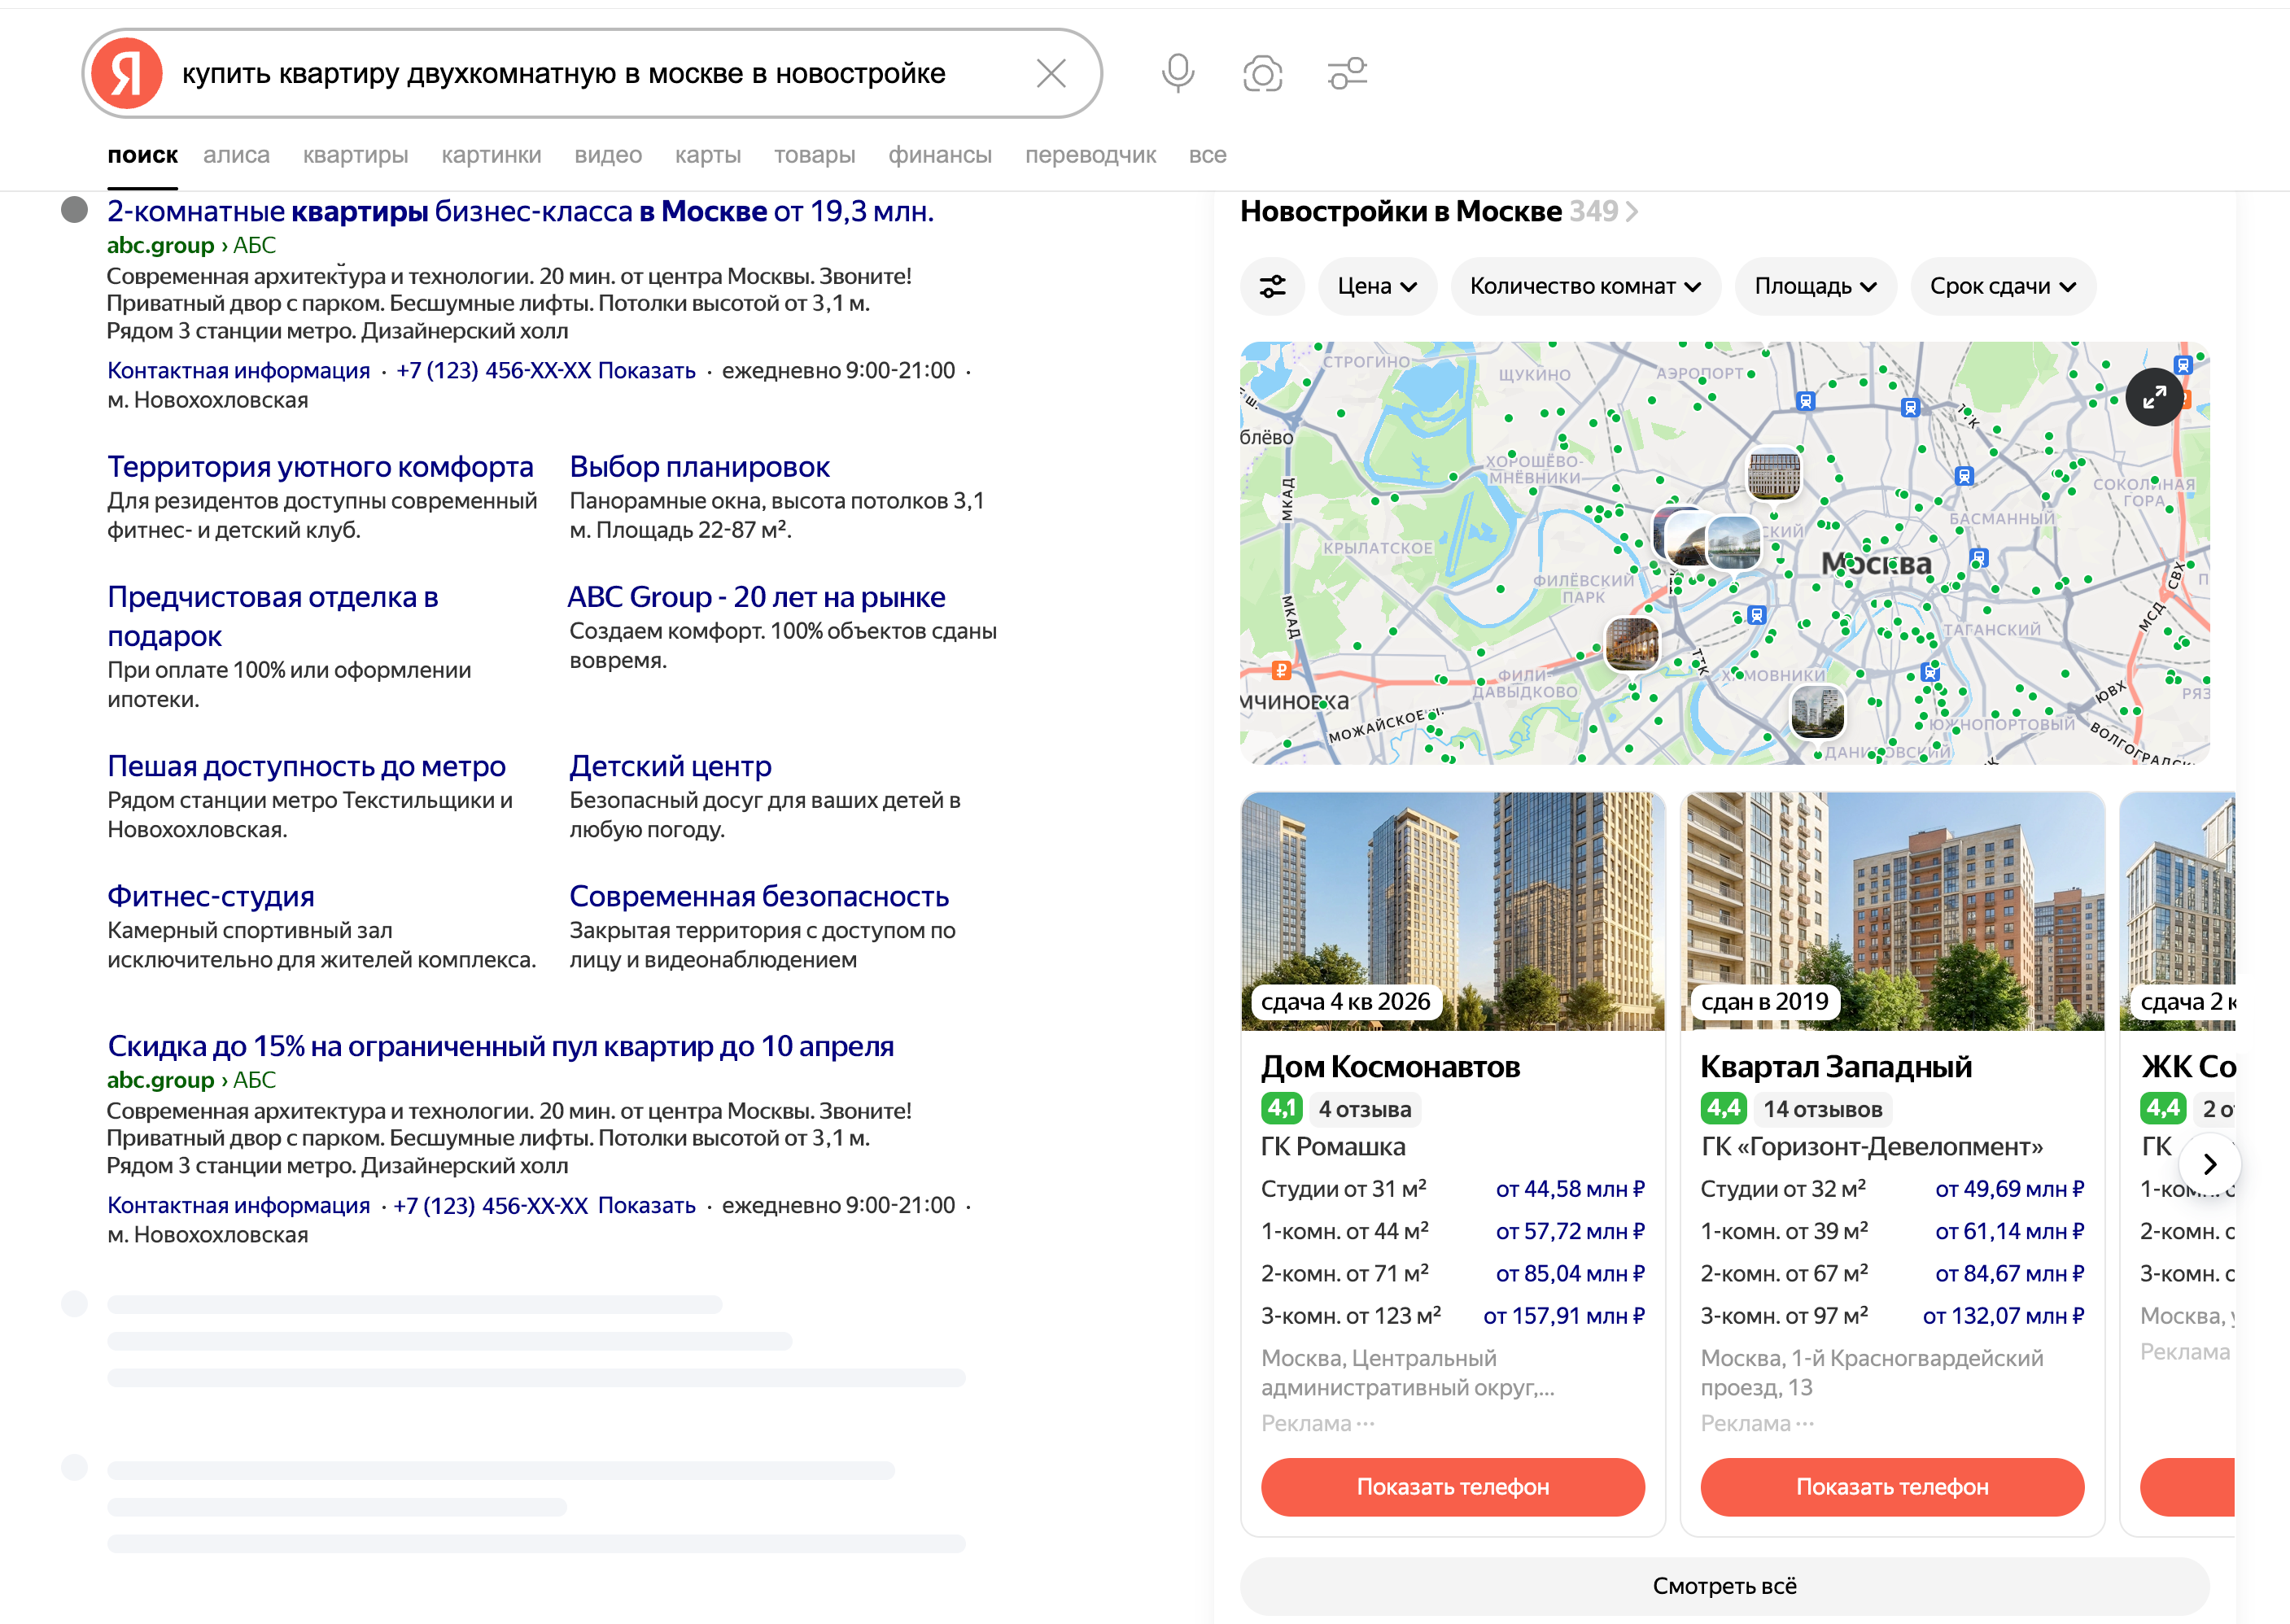Switch to the видео tab
The image size is (2290, 1624).
coord(608,155)
